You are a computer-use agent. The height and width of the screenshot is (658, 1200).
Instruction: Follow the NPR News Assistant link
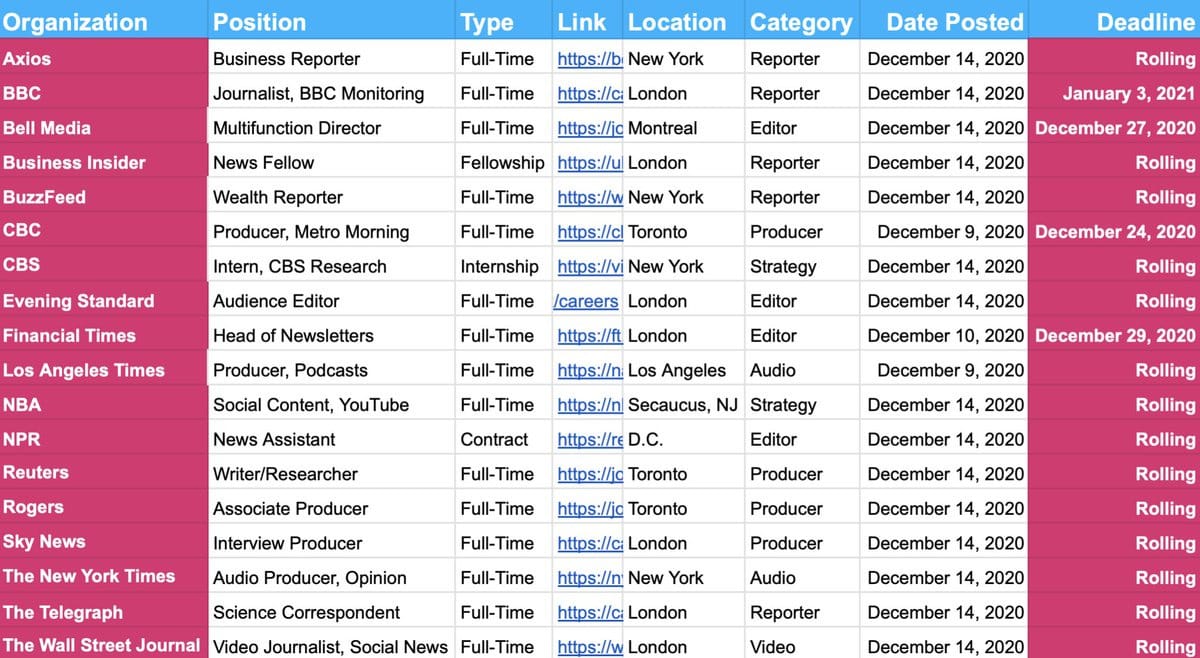(x=589, y=440)
